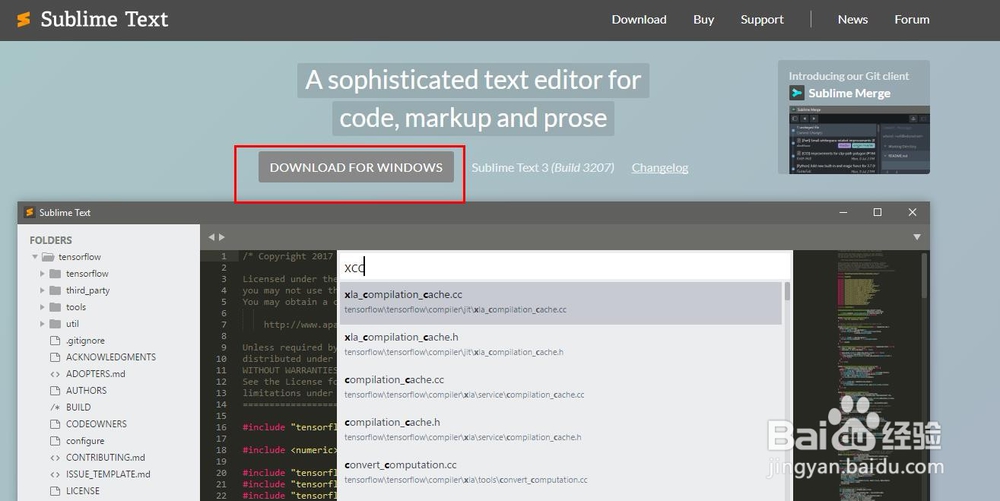Click into the Goto Anything search field
Image resolution: width=1000 pixels, height=501 pixels.
click(564, 266)
